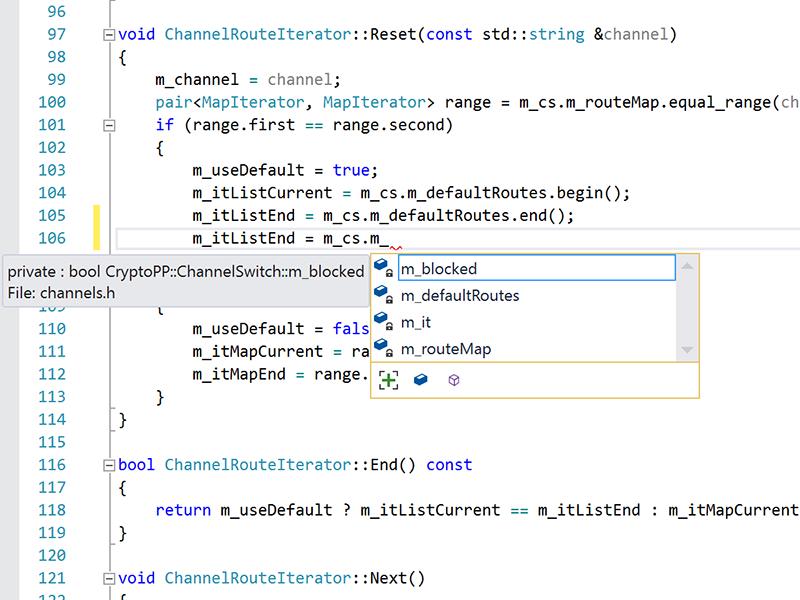Screen dimensions: 800x600
Task: Click the bool keyword on line 116
Action: (136, 465)
